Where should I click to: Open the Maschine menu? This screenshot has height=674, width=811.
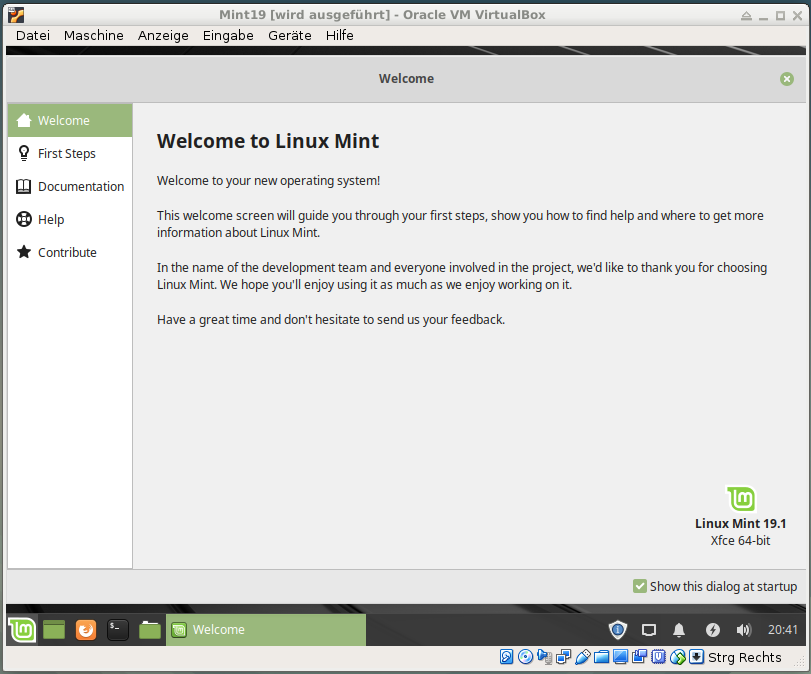[x=94, y=35]
